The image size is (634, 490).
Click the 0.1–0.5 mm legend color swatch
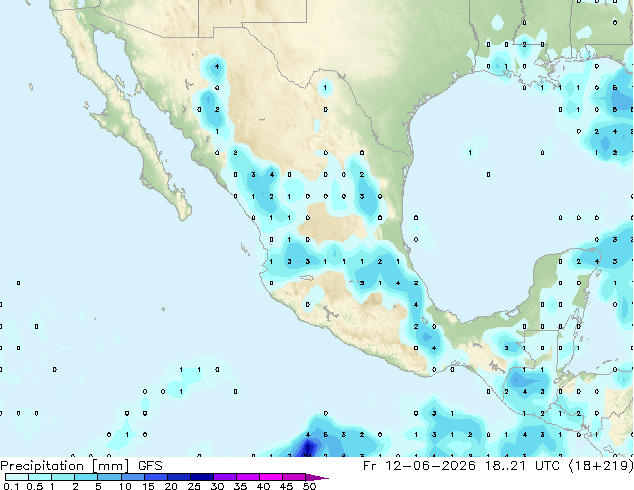[x=17, y=477]
